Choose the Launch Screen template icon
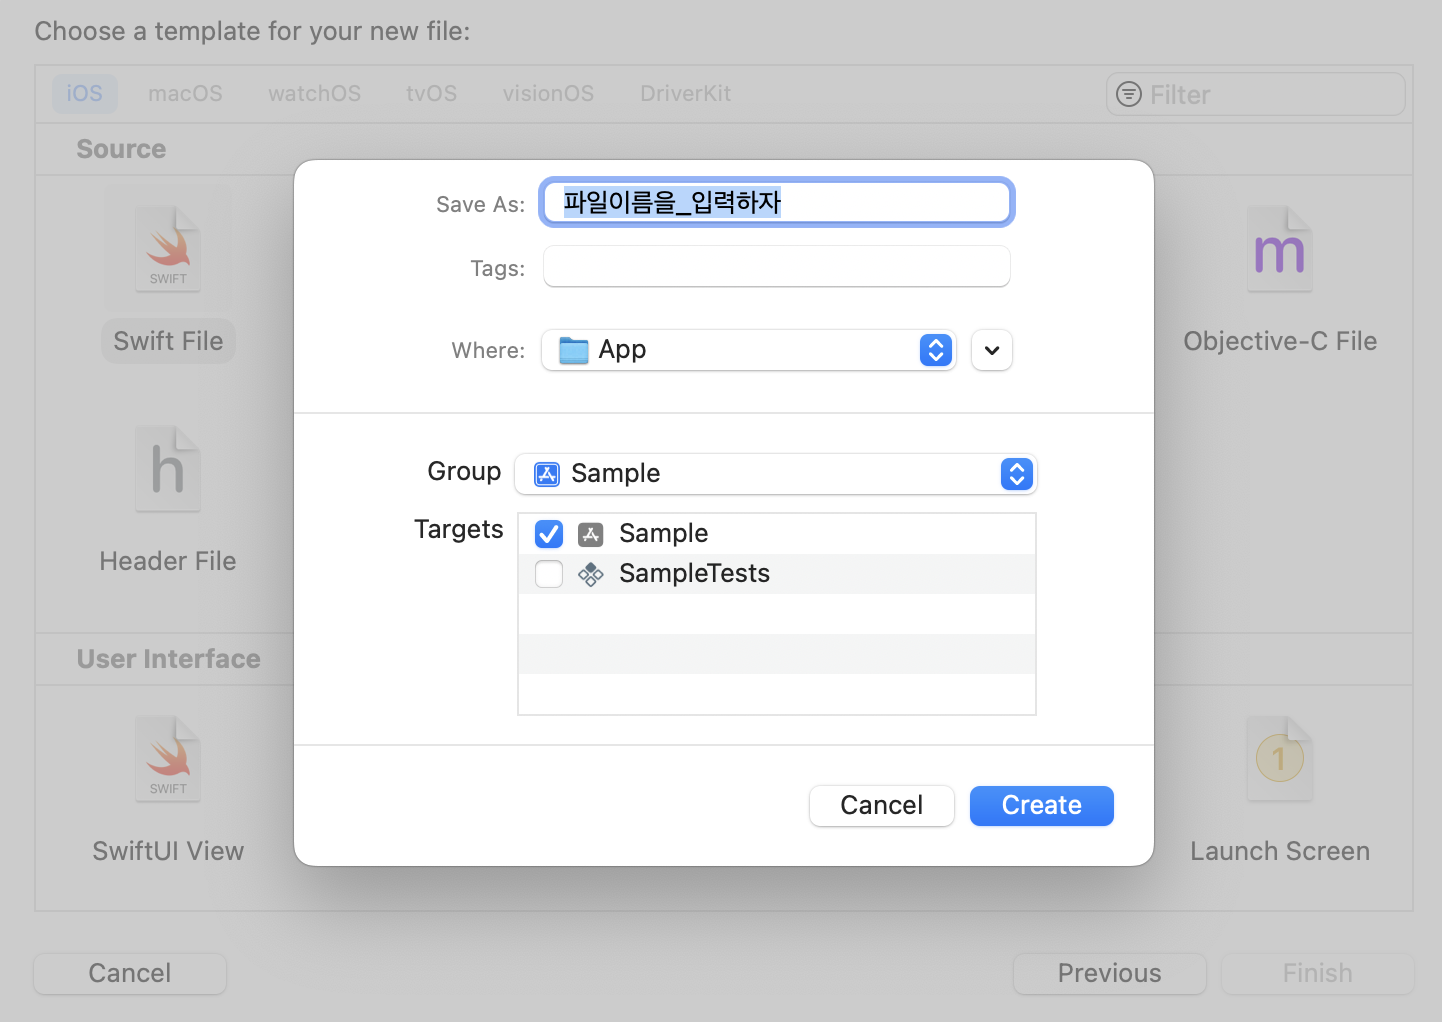 pyautogui.click(x=1280, y=759)
